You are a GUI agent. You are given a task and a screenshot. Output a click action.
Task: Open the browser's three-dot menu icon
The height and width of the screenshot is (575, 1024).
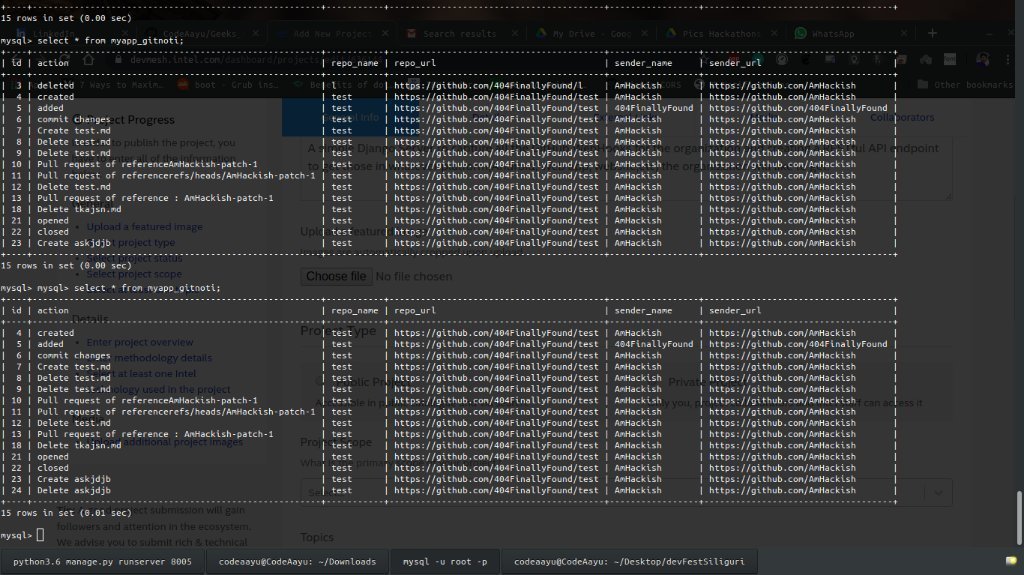(1008, 59)
